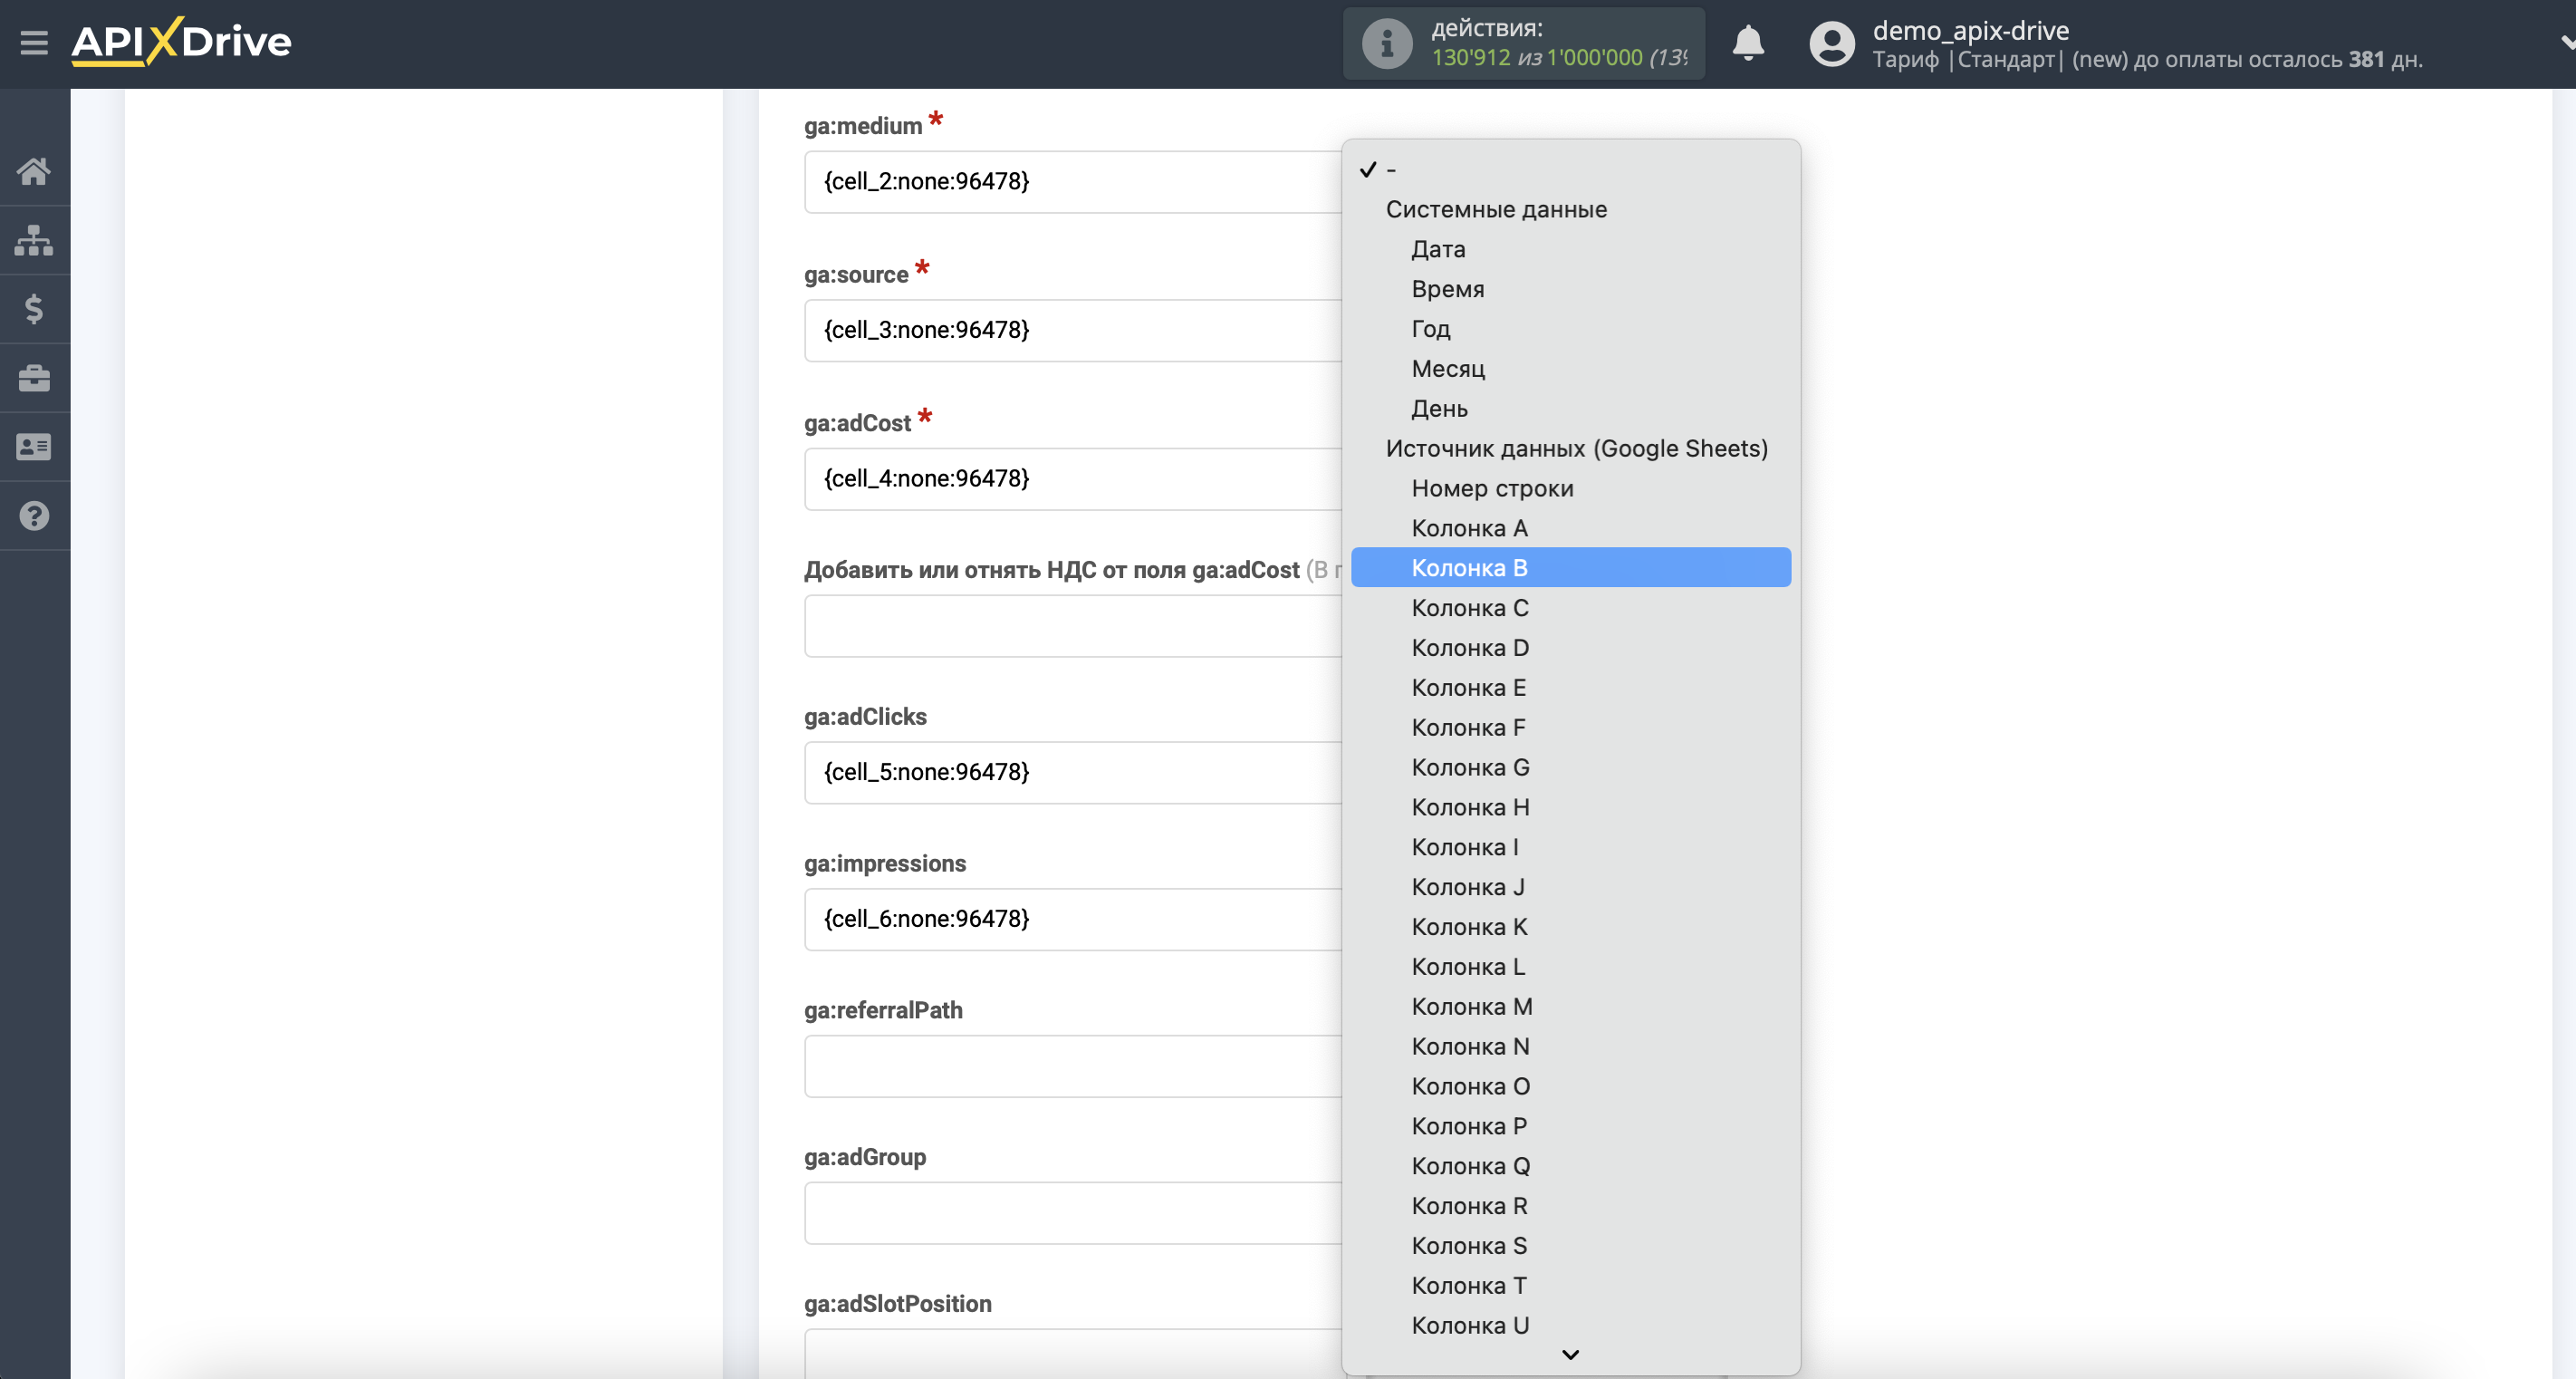Choose Колонка C from list
2576x1379 pixels.
click(x=1570, y=608)
